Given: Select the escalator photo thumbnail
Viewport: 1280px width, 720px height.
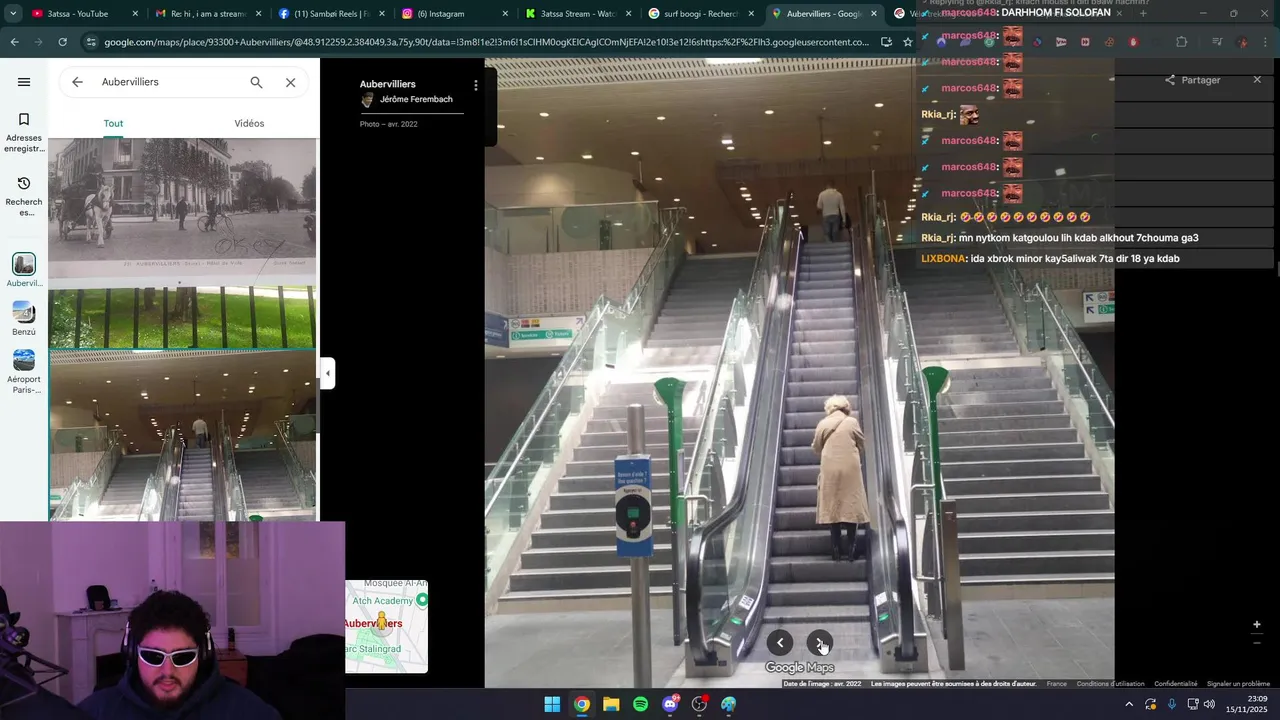Looking at the screenshot, I should click(183, 436).
